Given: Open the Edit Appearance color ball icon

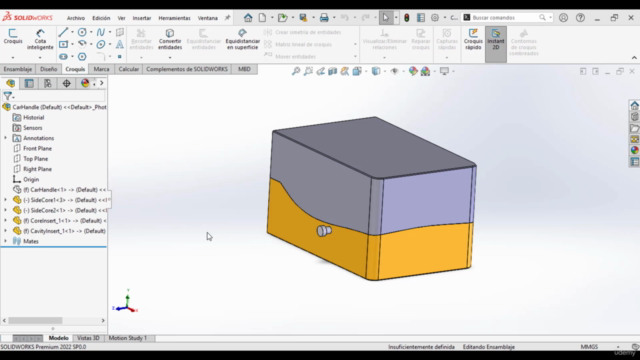Looking at the screenshot, I should [x=413, y=71].
